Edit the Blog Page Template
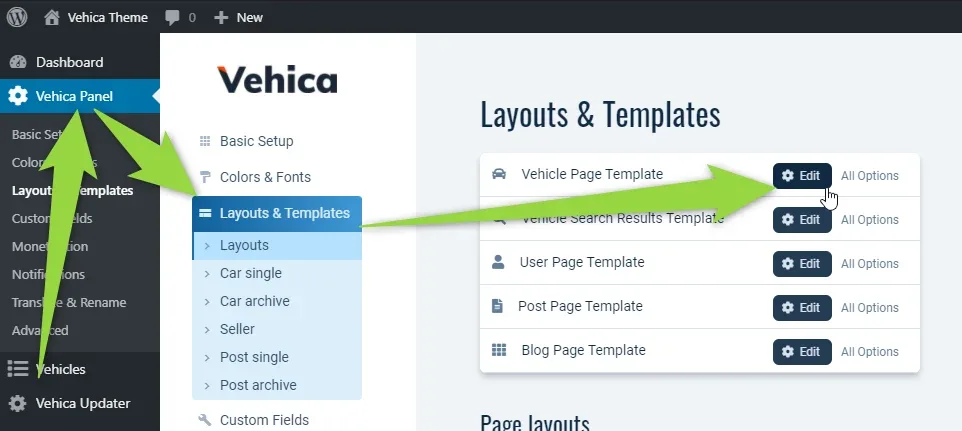Viewport: 962px width, 431px height. pyautogui.click(x=802, y=352)
